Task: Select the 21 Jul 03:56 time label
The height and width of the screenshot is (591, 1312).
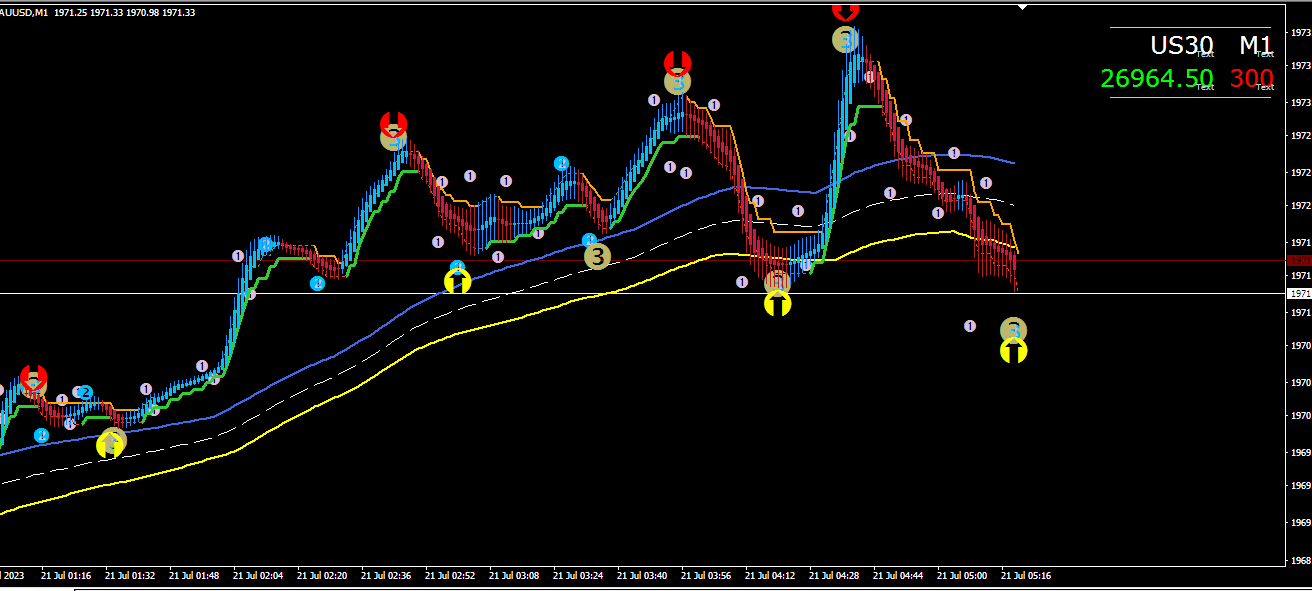Action: pos(706,576)
